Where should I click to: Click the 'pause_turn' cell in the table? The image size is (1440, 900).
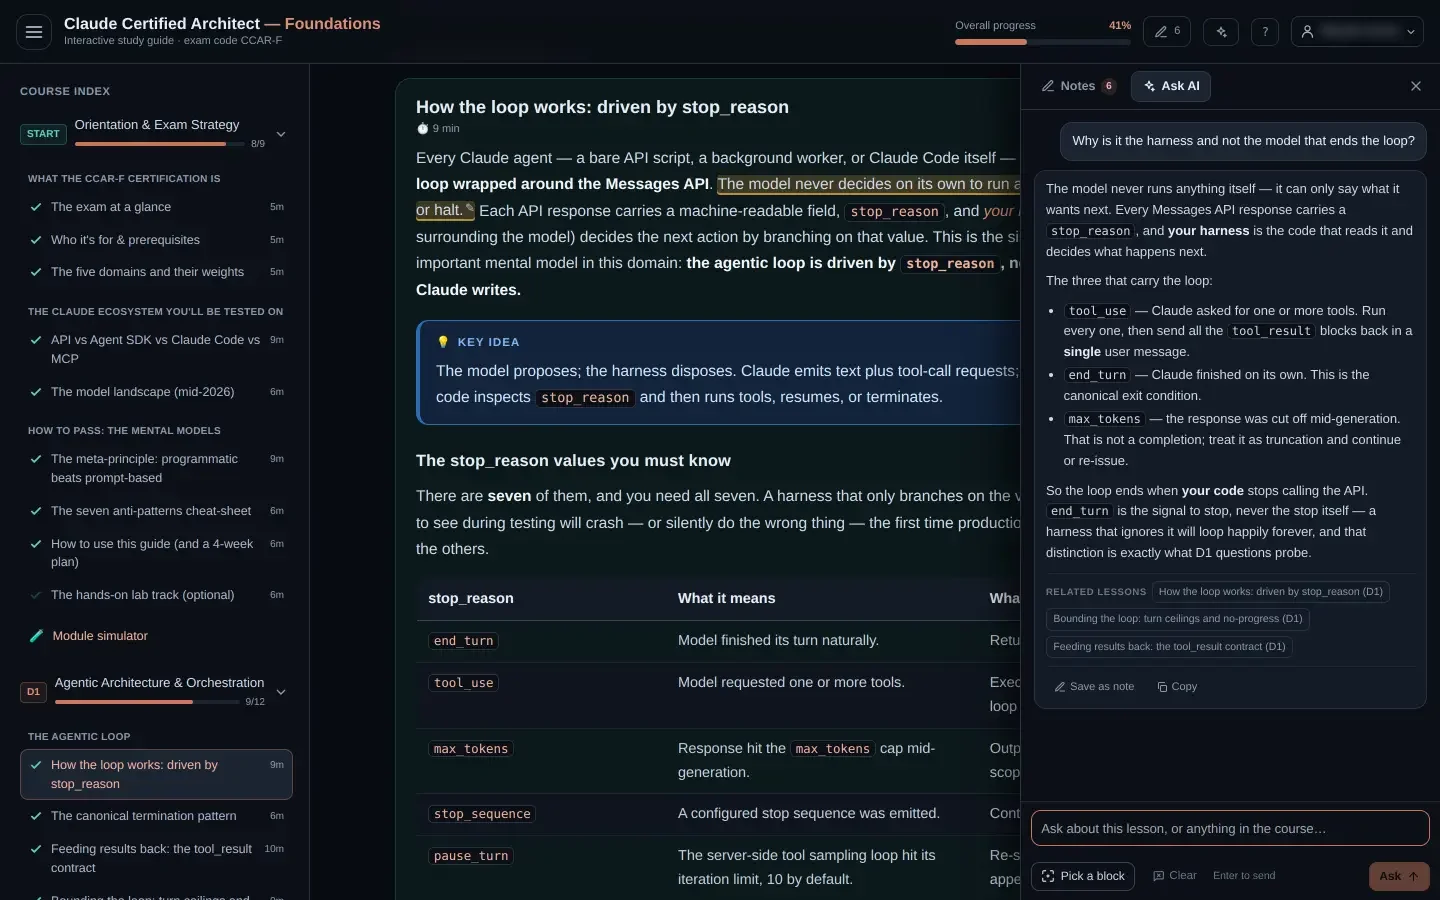(471, 856)
